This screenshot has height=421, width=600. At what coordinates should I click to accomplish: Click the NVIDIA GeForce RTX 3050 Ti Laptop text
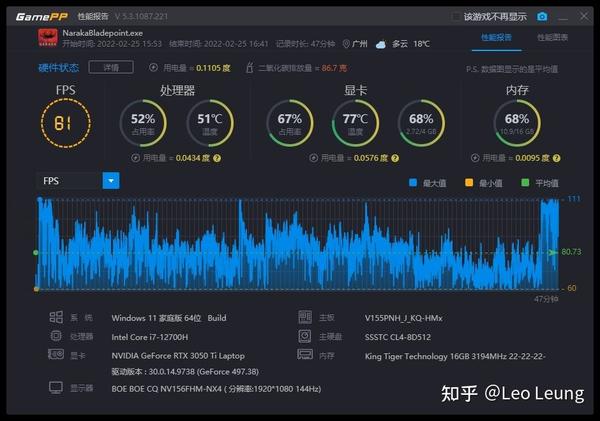pos(178,356)
